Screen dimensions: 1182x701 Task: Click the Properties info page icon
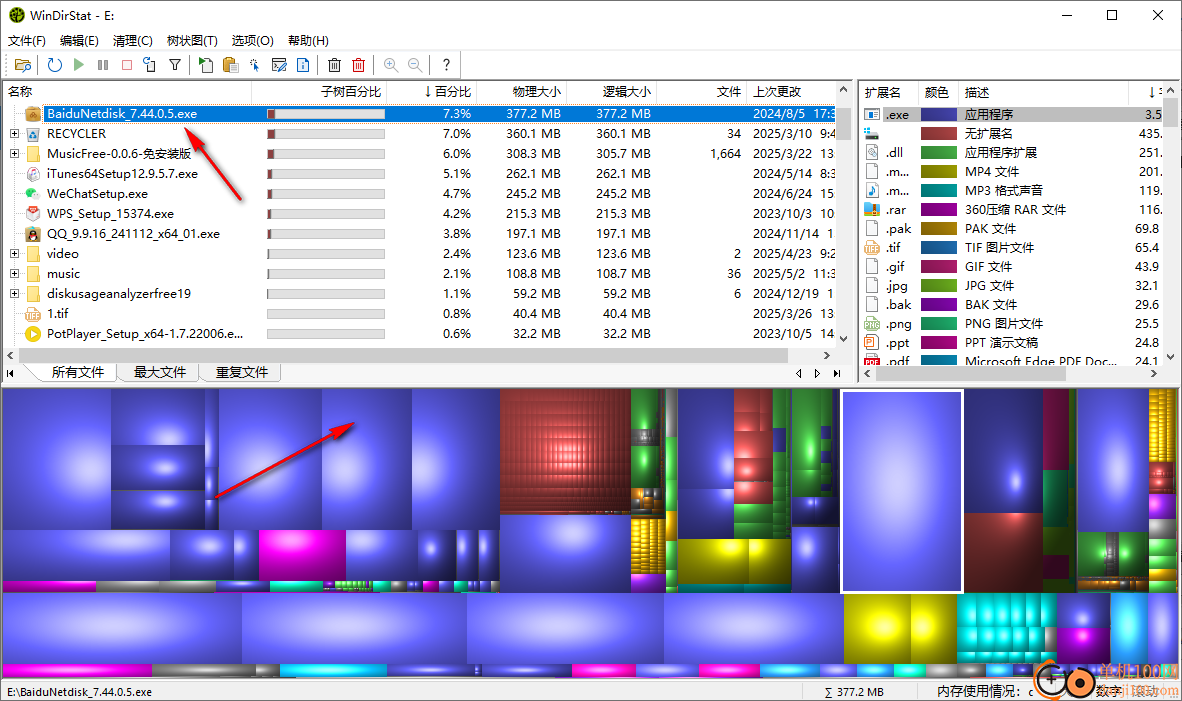coord(303,65)
